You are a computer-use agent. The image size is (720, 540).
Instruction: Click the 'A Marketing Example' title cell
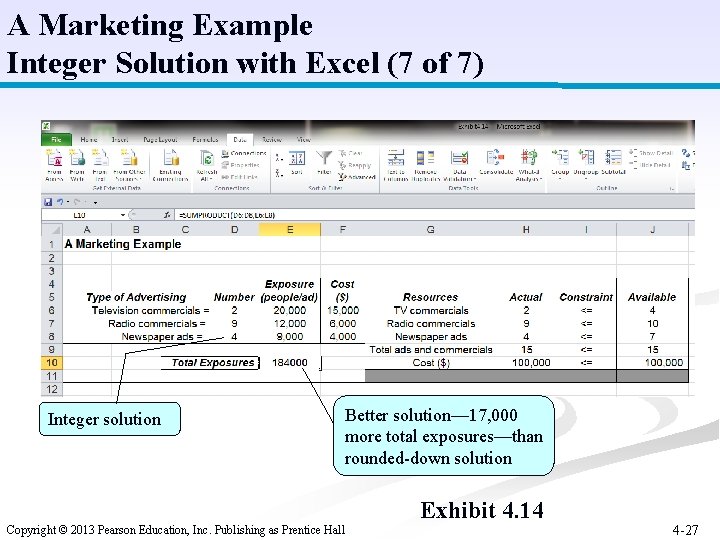[123, 244]
